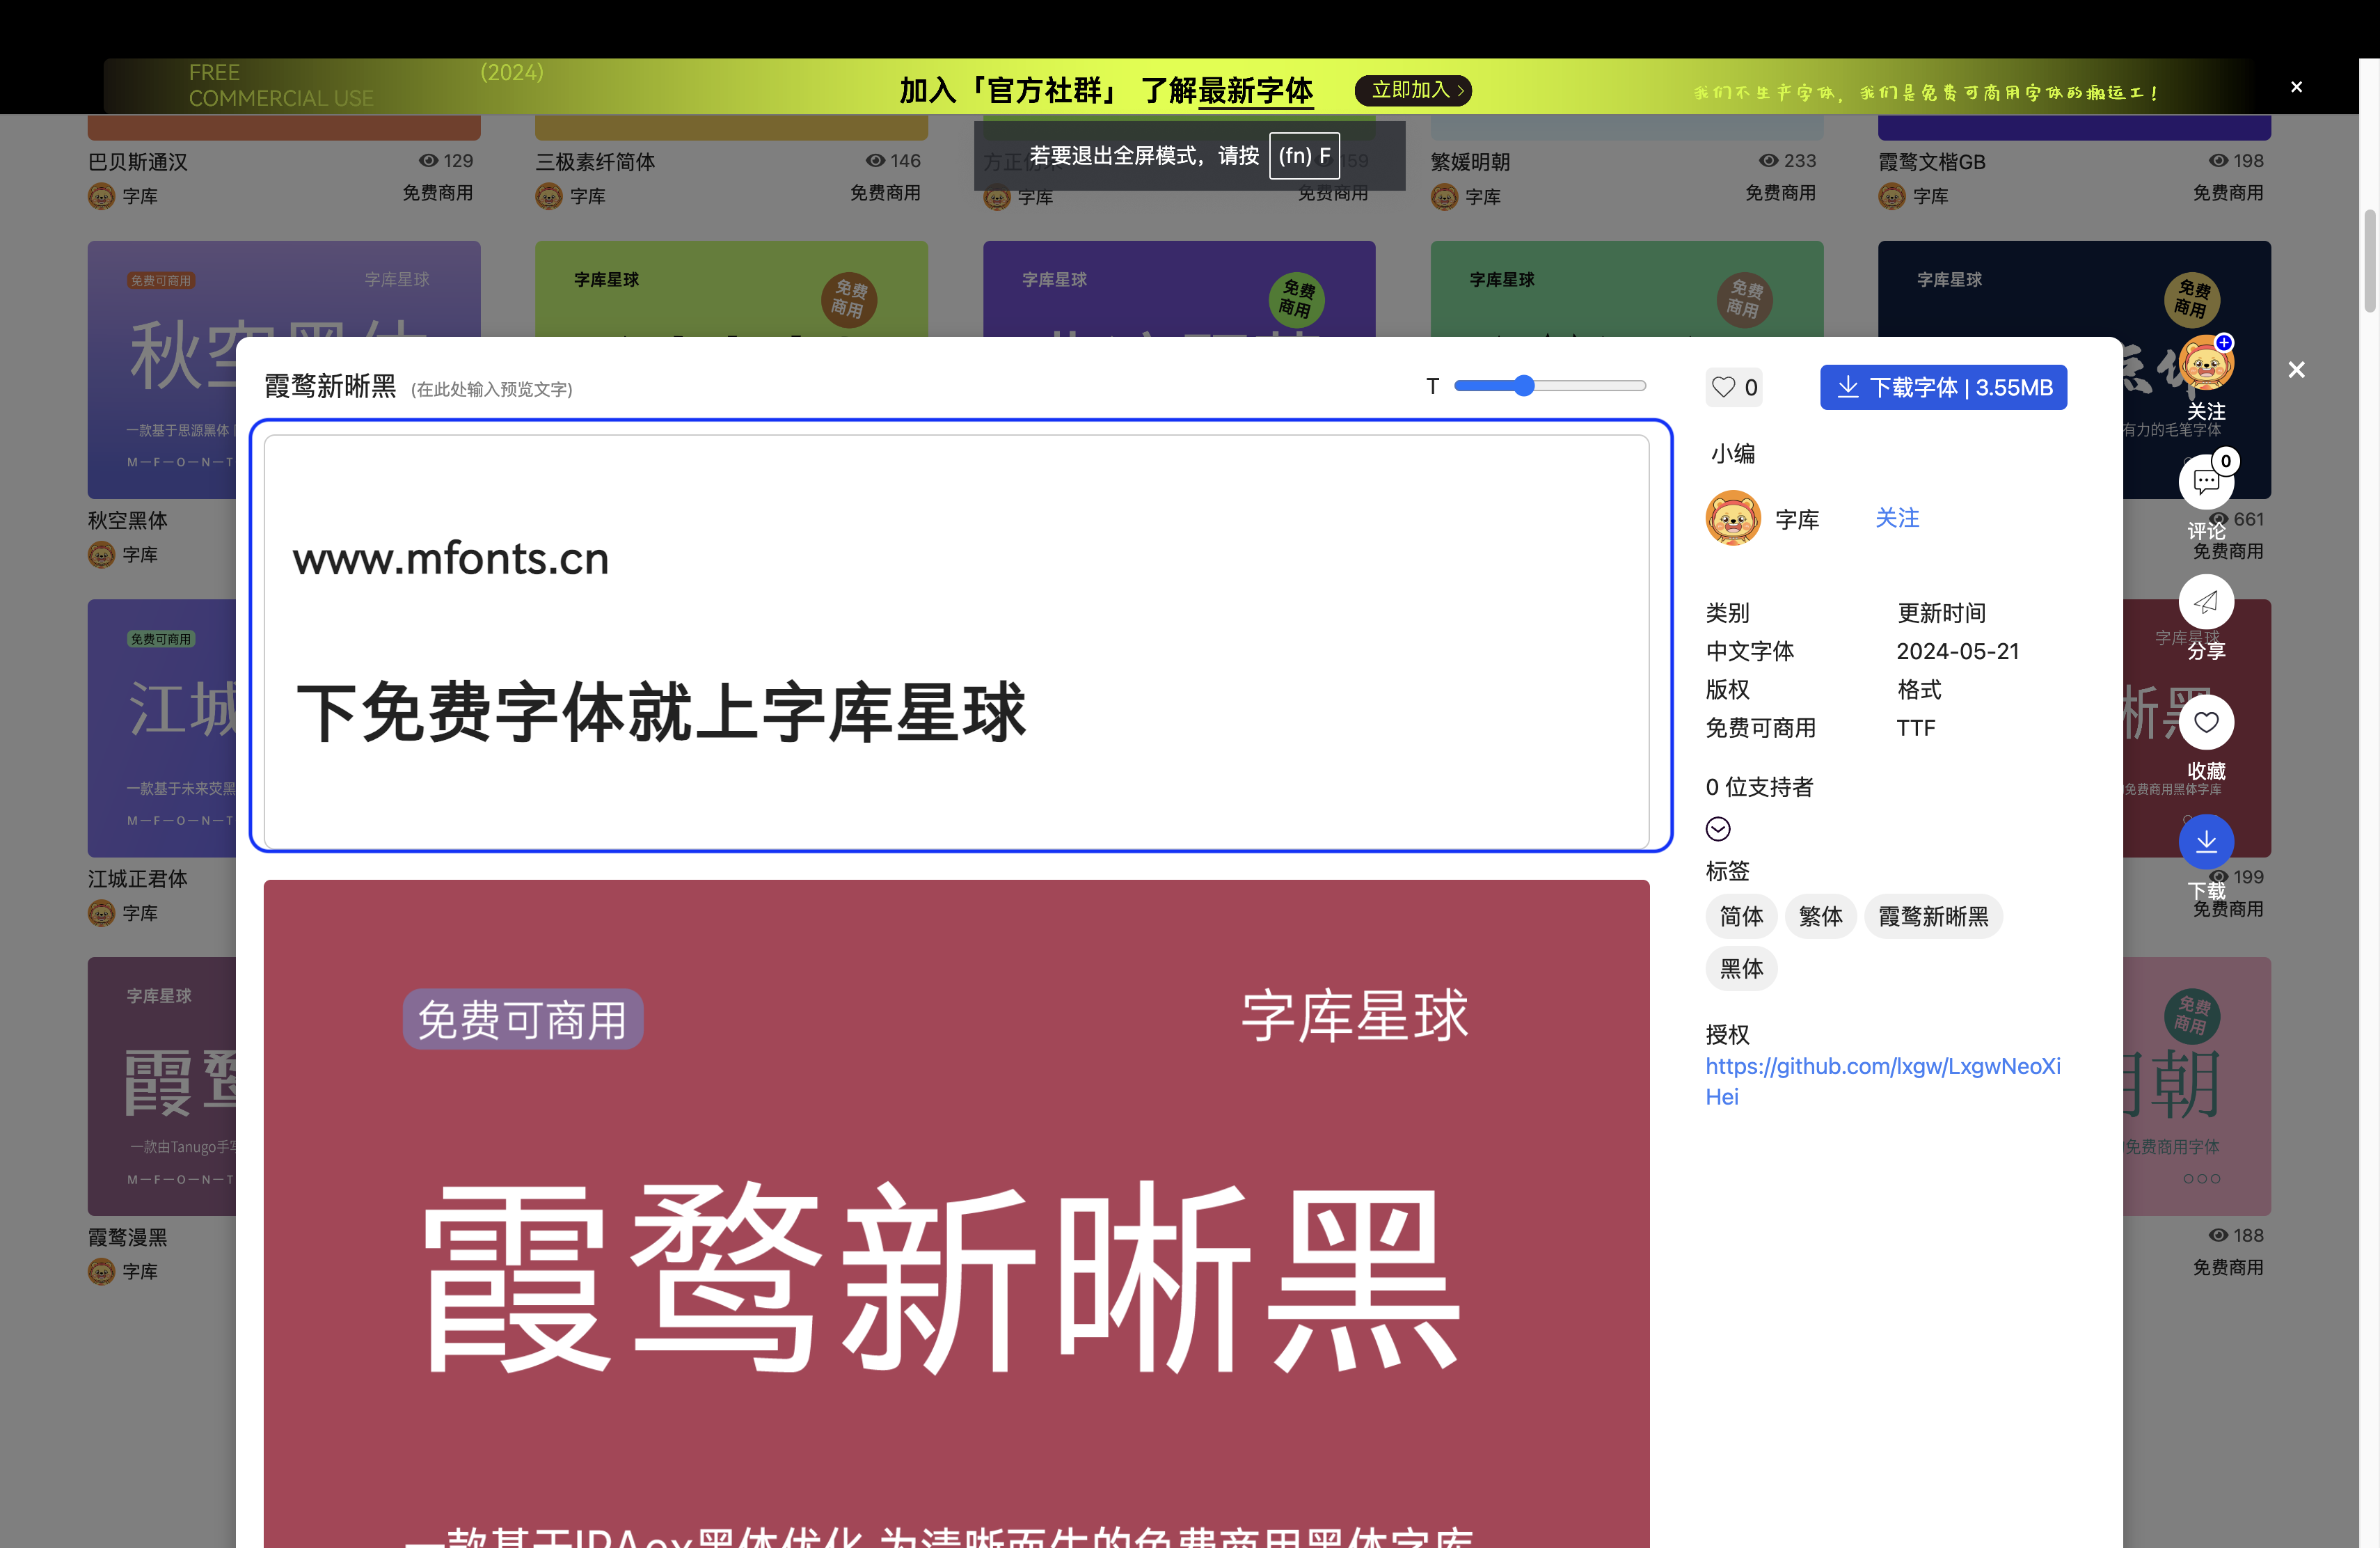Click the floating blue download icon
The height and width of the screenshot is (1548, 2380).
pyautogui.click(x=2205, y=841)
